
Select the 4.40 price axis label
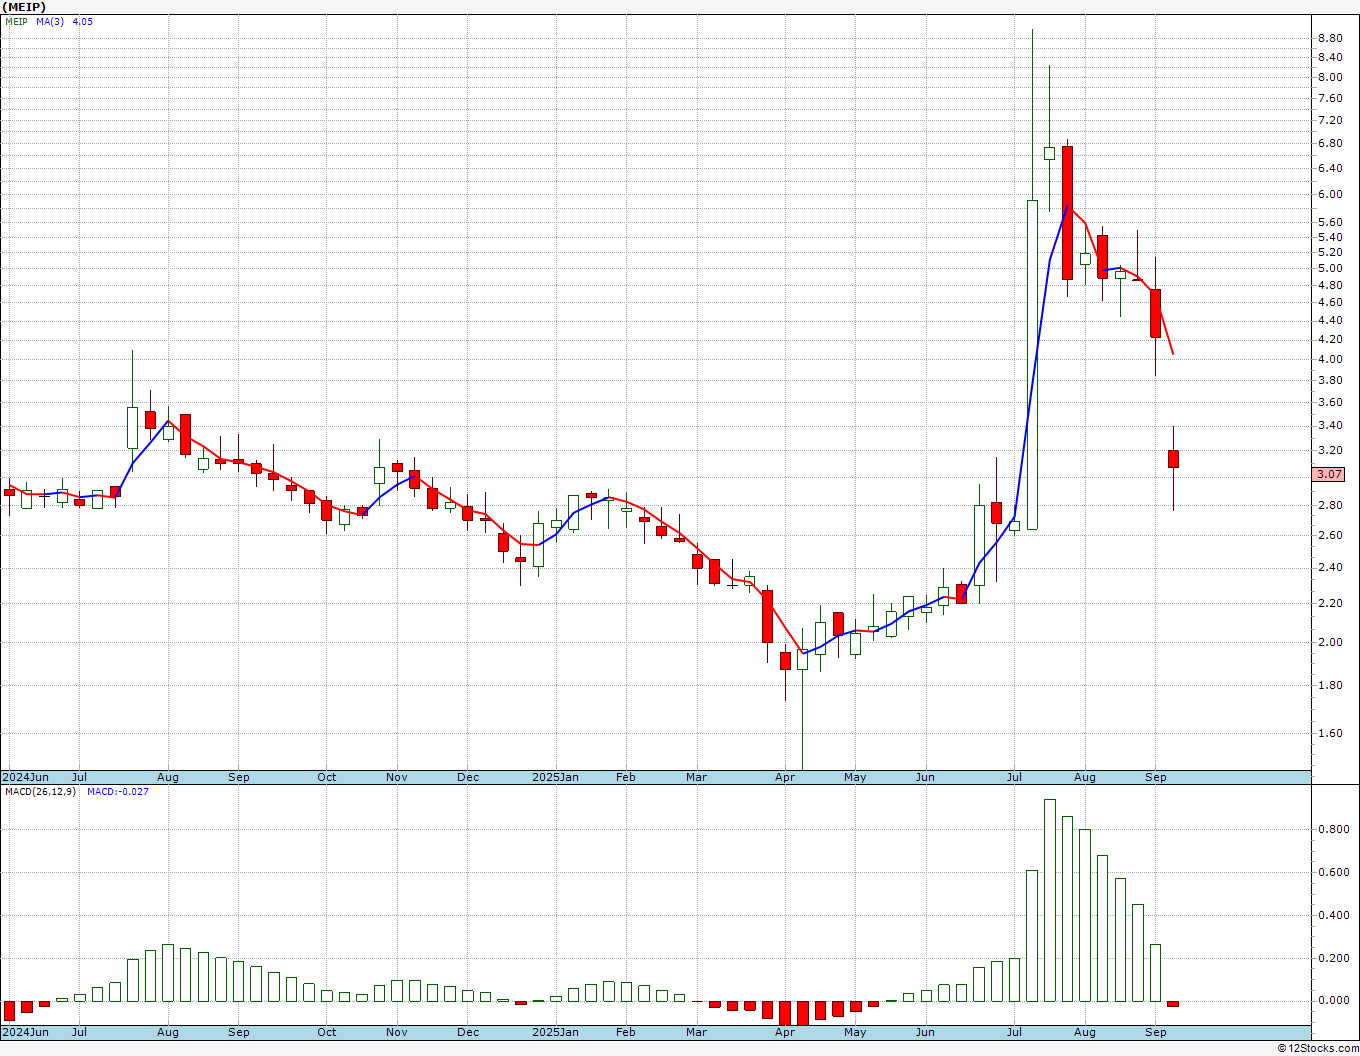[1330, 320]
